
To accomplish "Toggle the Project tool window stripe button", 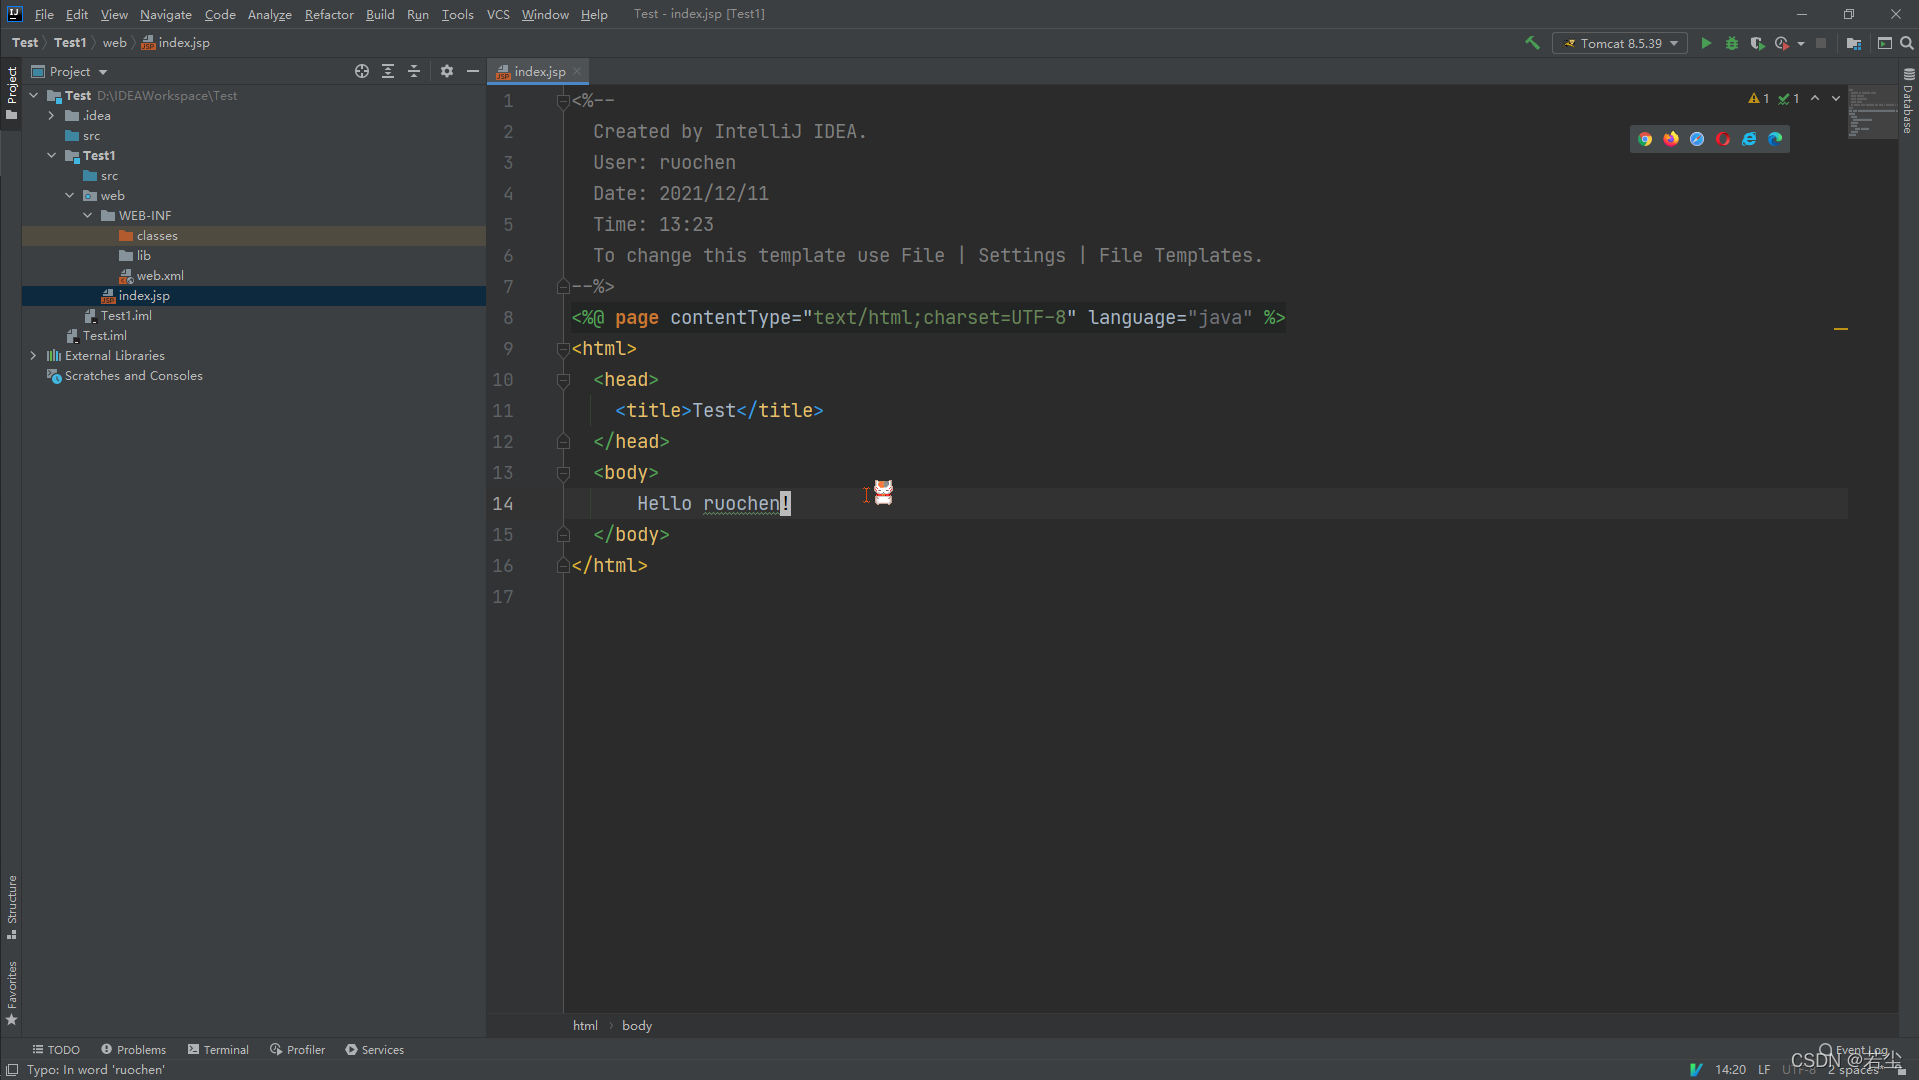I will pyautogui.click(x=11, y=93).
